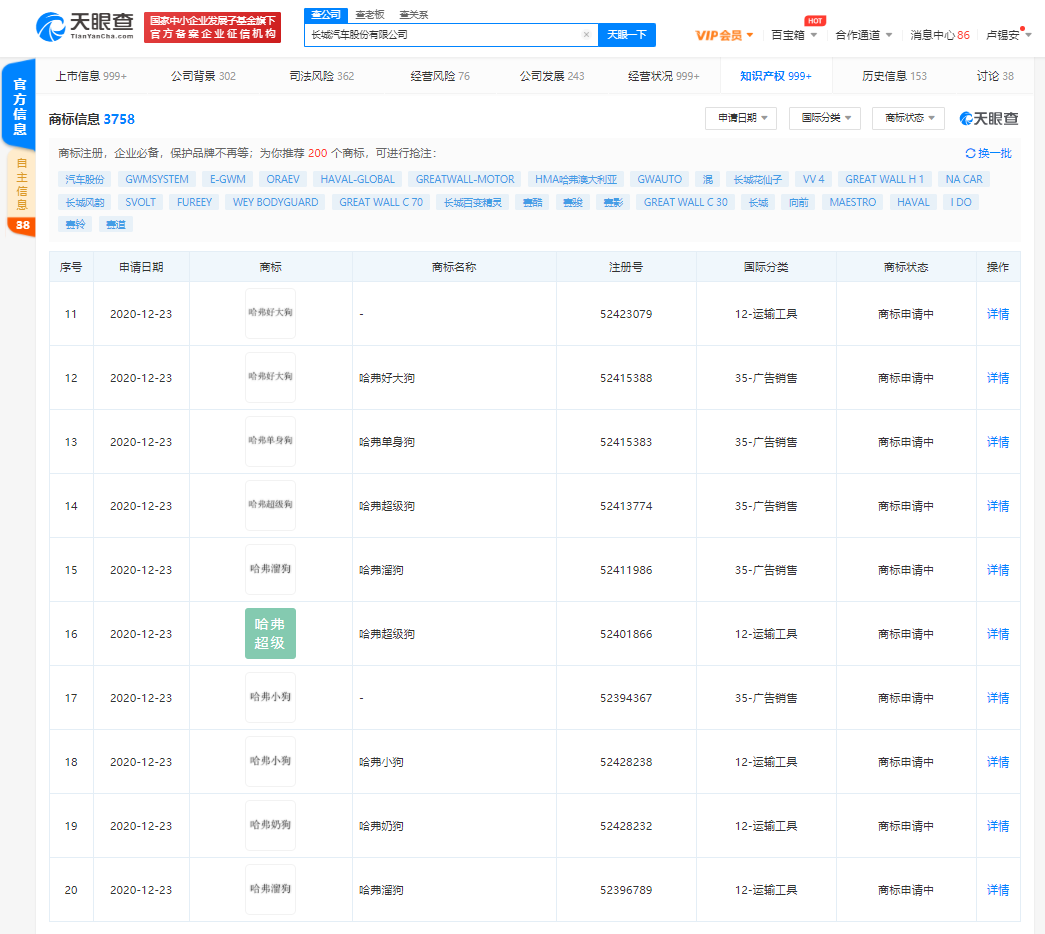Switch to the 查公司 search tab
The image size is (1045, 934).
coord(326,15)
